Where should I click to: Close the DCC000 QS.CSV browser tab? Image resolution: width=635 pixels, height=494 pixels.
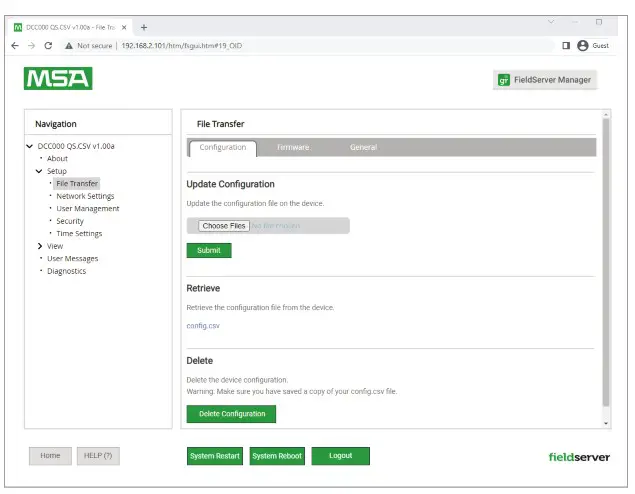pyautogui.click(x=124, y=28)
